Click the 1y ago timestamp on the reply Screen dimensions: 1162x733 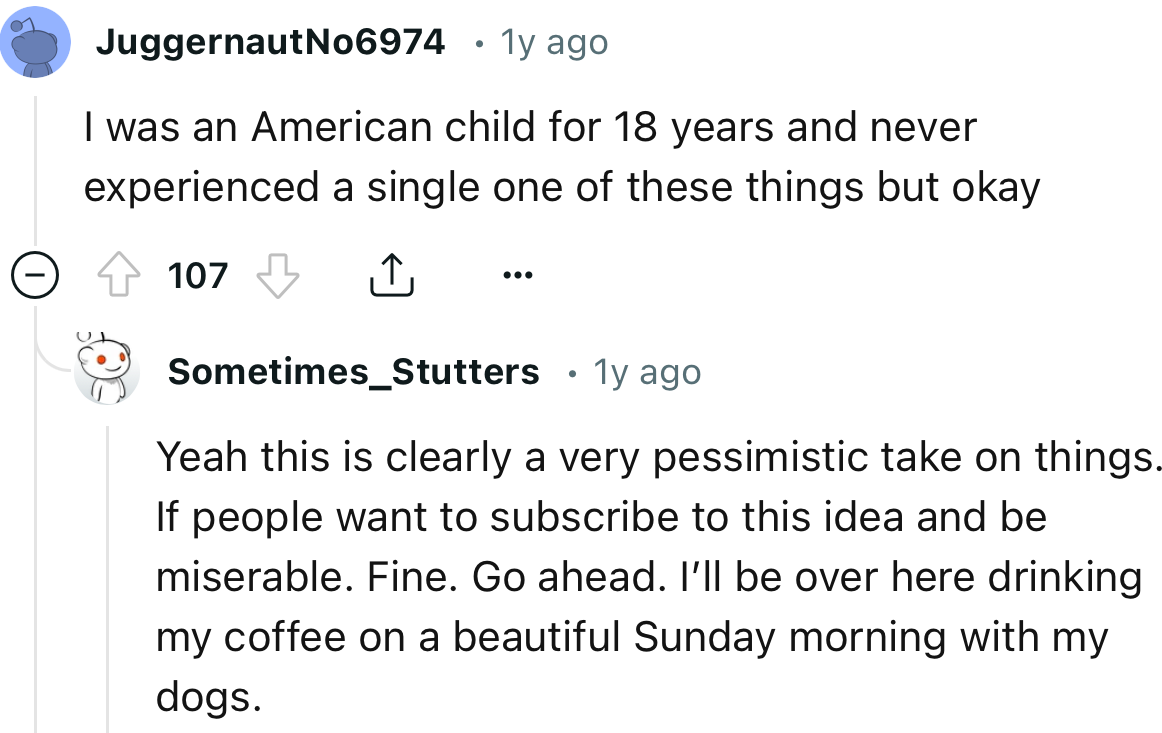(x=646, y=371)
